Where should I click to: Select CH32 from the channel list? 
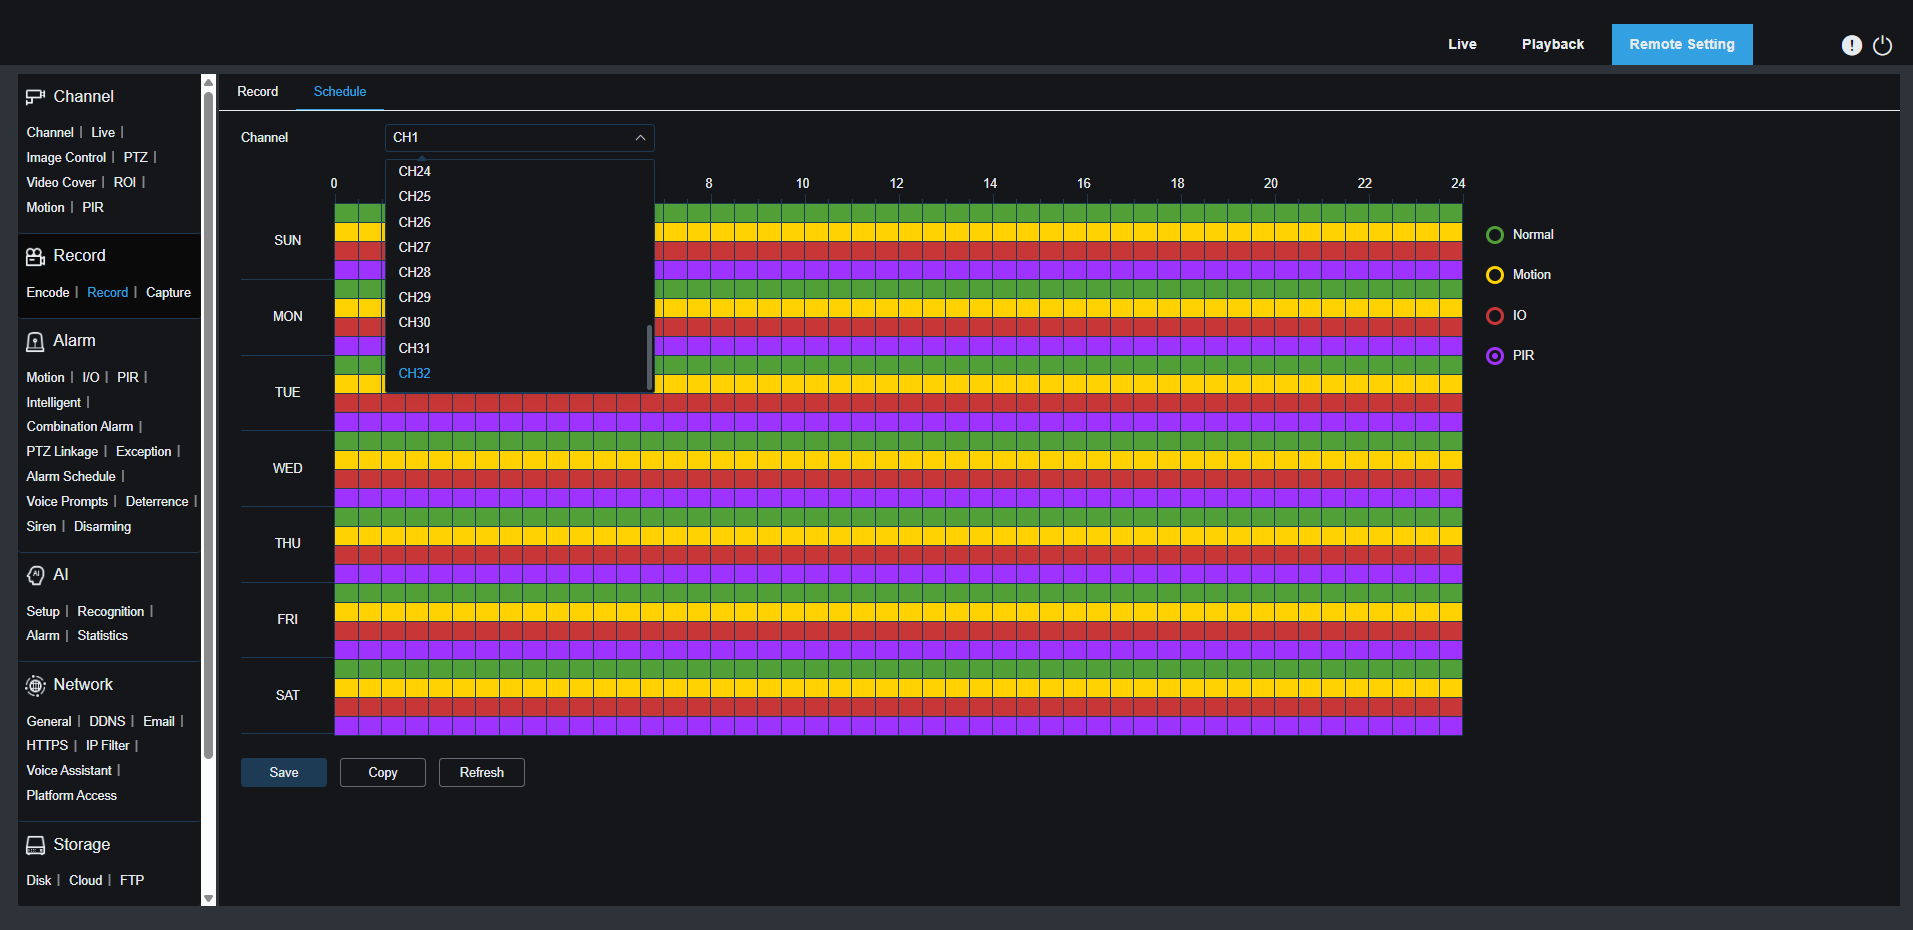(414, 373)
